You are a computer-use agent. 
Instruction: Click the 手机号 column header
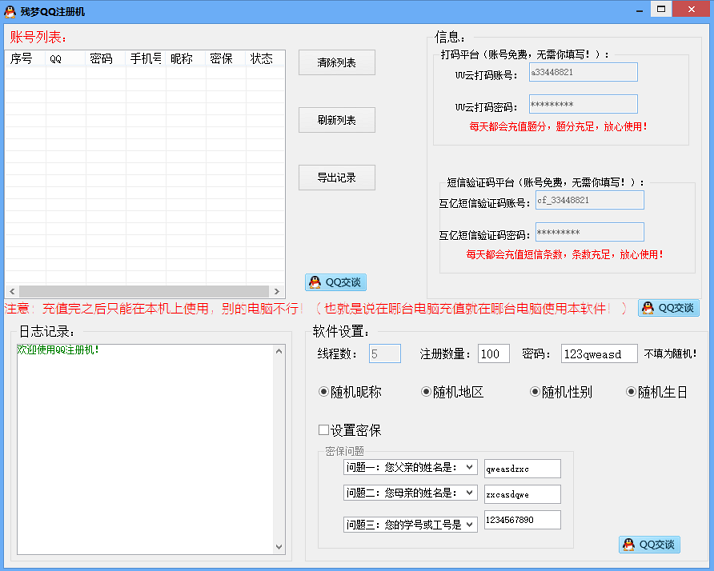coord(146,58)
